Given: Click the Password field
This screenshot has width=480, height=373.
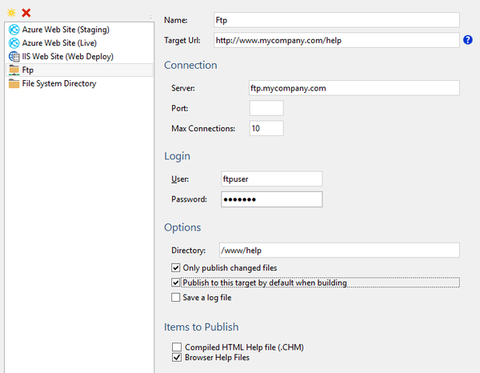Looking at the screenshot, I should pos(272,199).
